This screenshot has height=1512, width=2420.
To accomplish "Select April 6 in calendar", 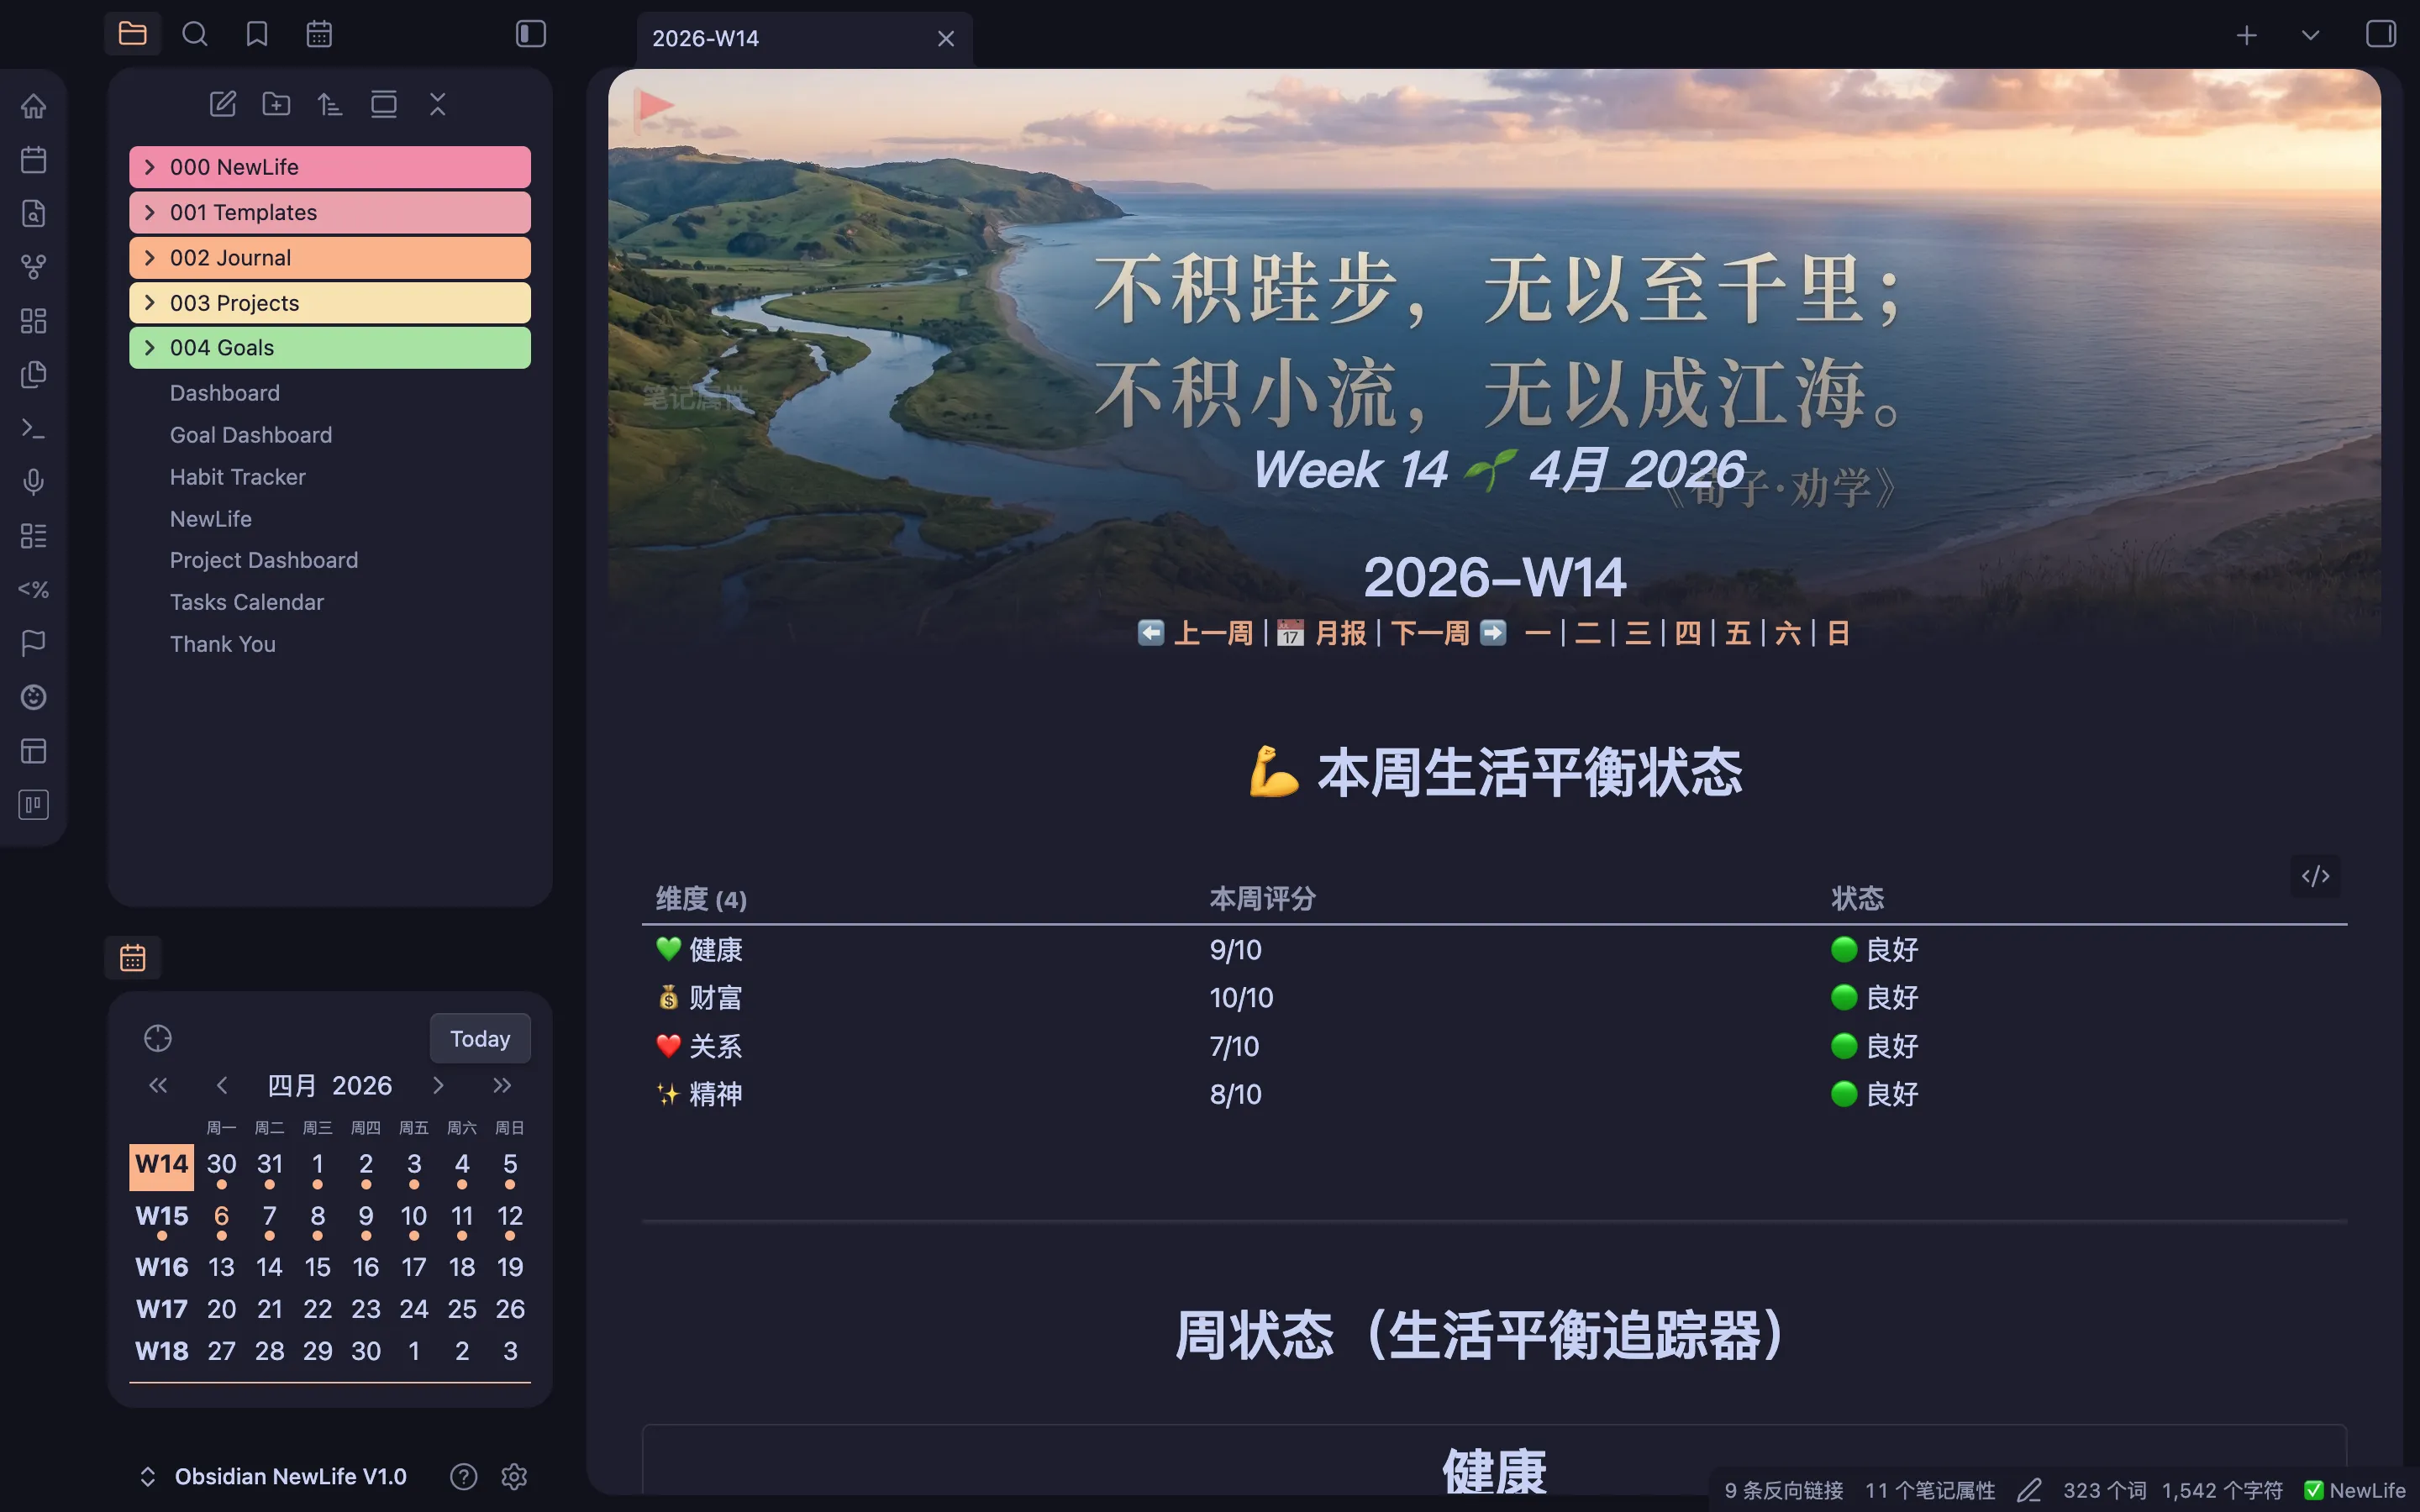I will pyautogui.click(x=221, y=1217).
